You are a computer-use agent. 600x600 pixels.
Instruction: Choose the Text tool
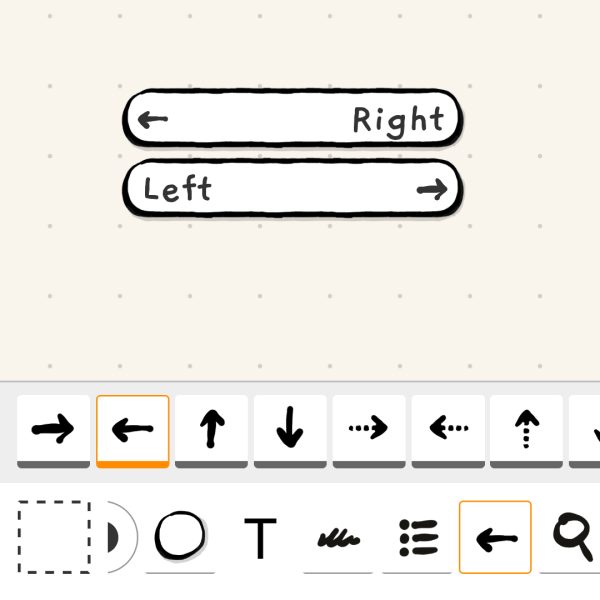pos(261,538)
